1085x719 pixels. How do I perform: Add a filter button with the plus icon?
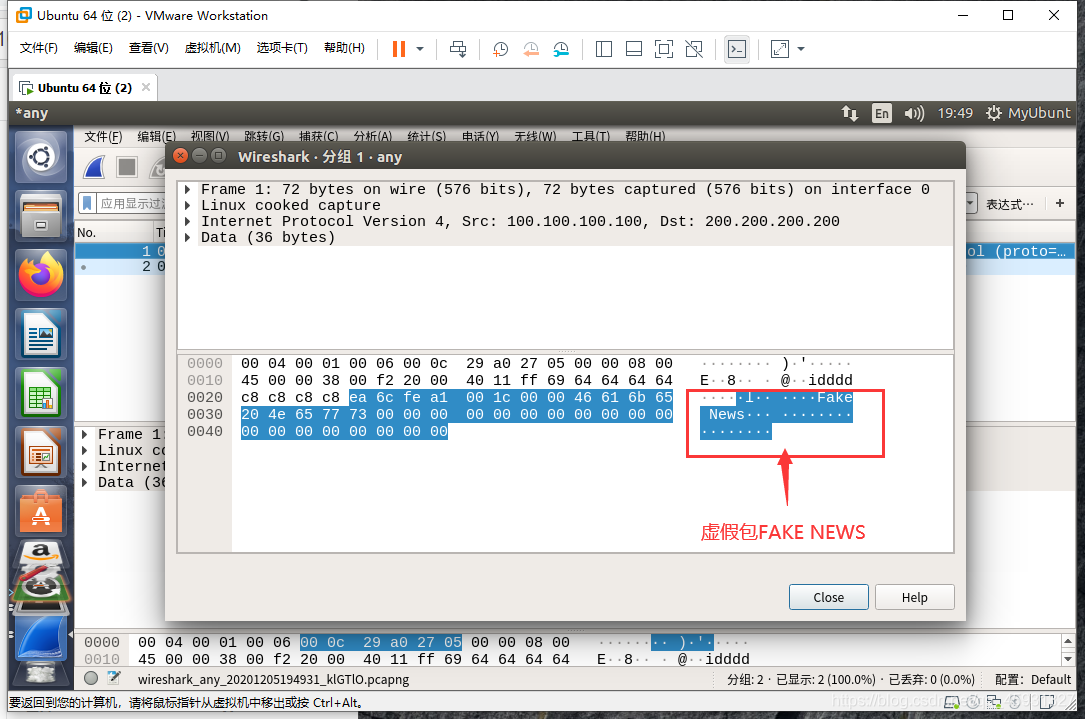coord(1059,203)
